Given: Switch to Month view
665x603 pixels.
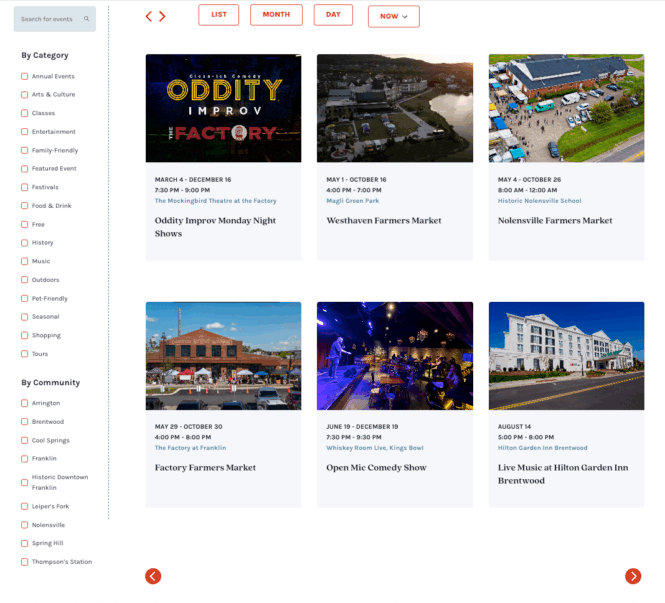Looking at the screenshot, I should tap(276, 15).
